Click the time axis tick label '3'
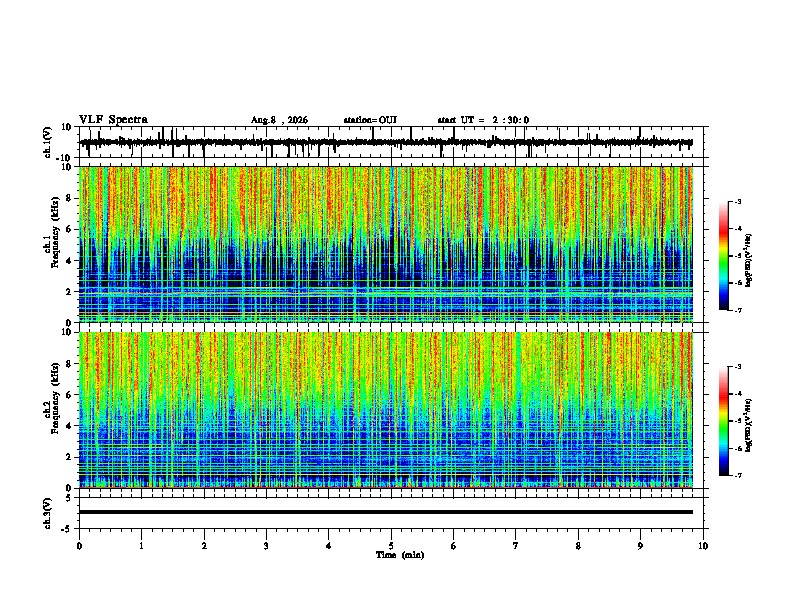The height and width of the screenshot is (612, 792). pos(266,546)
